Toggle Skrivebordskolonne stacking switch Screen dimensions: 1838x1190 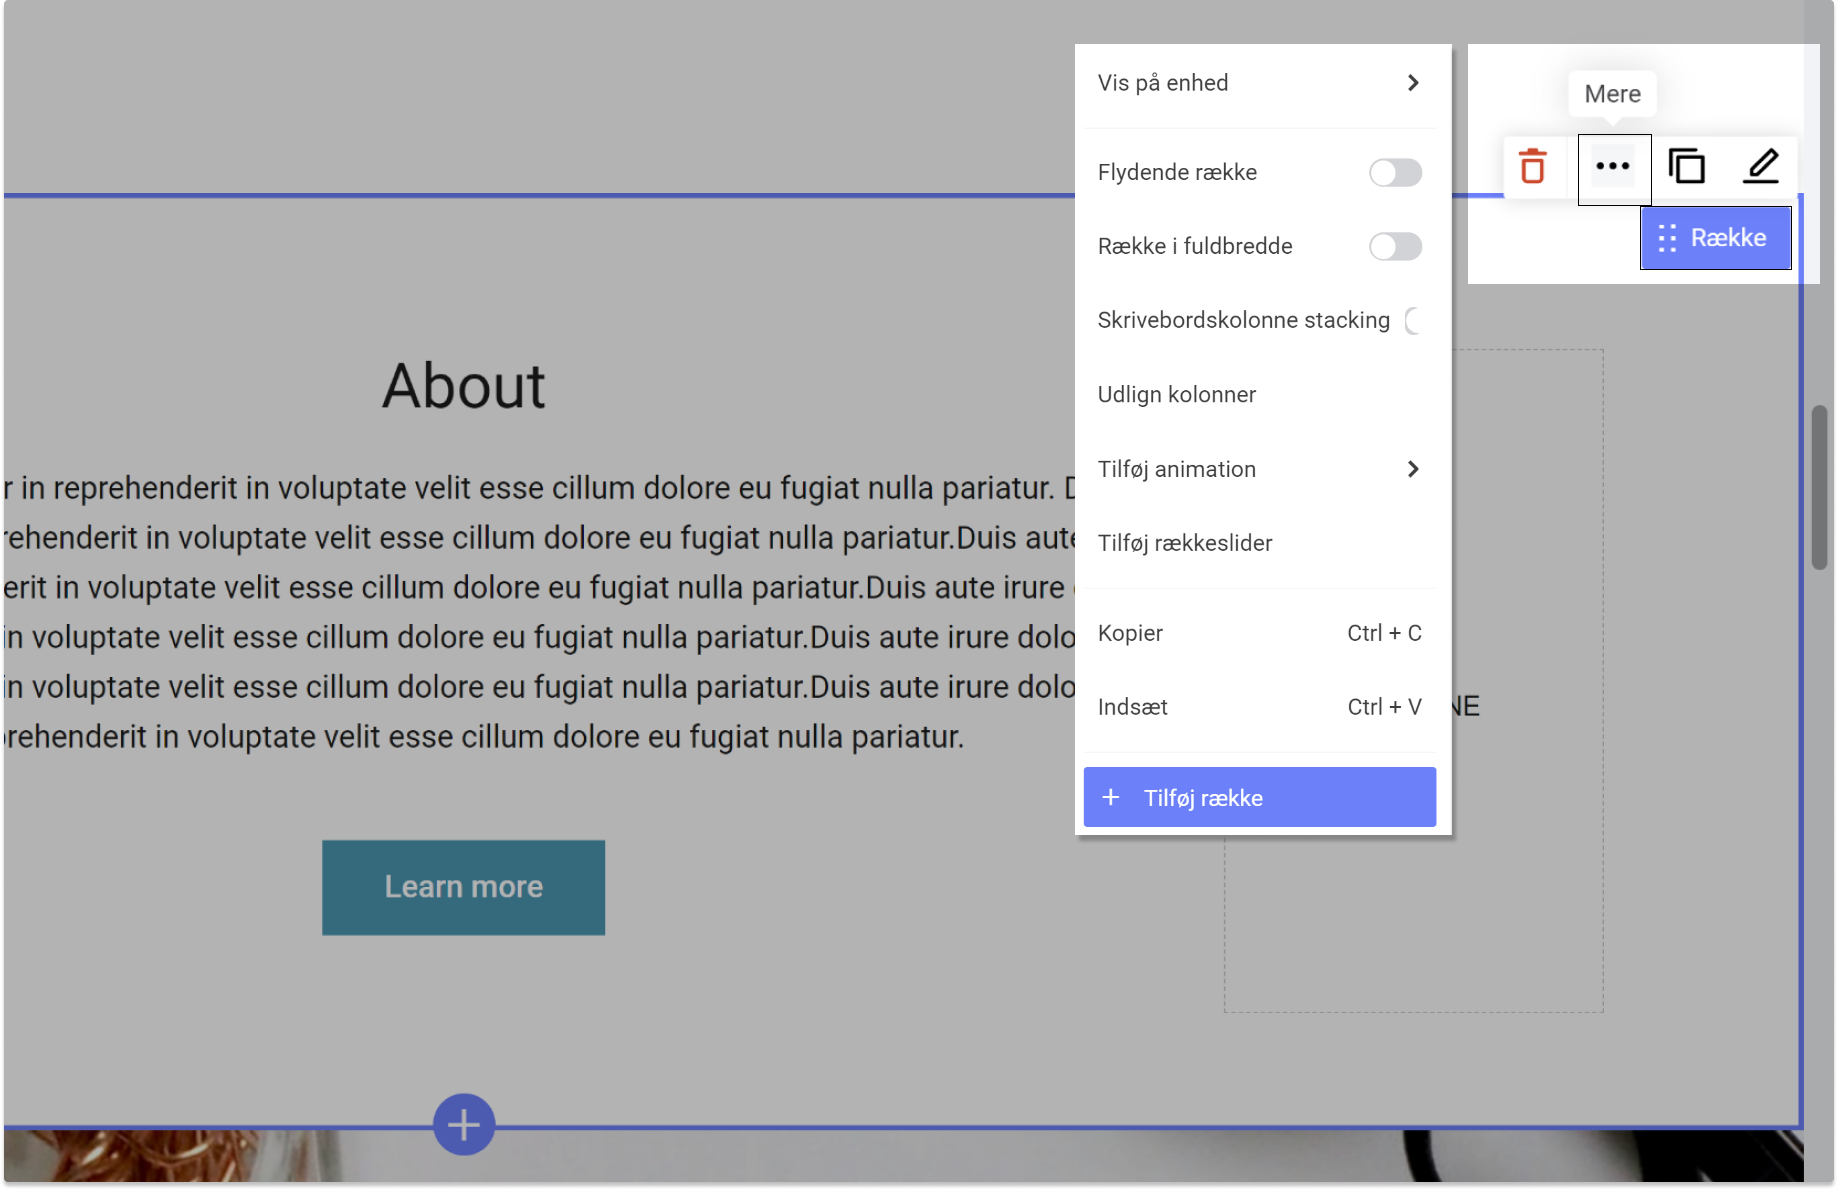point(1413,321)
